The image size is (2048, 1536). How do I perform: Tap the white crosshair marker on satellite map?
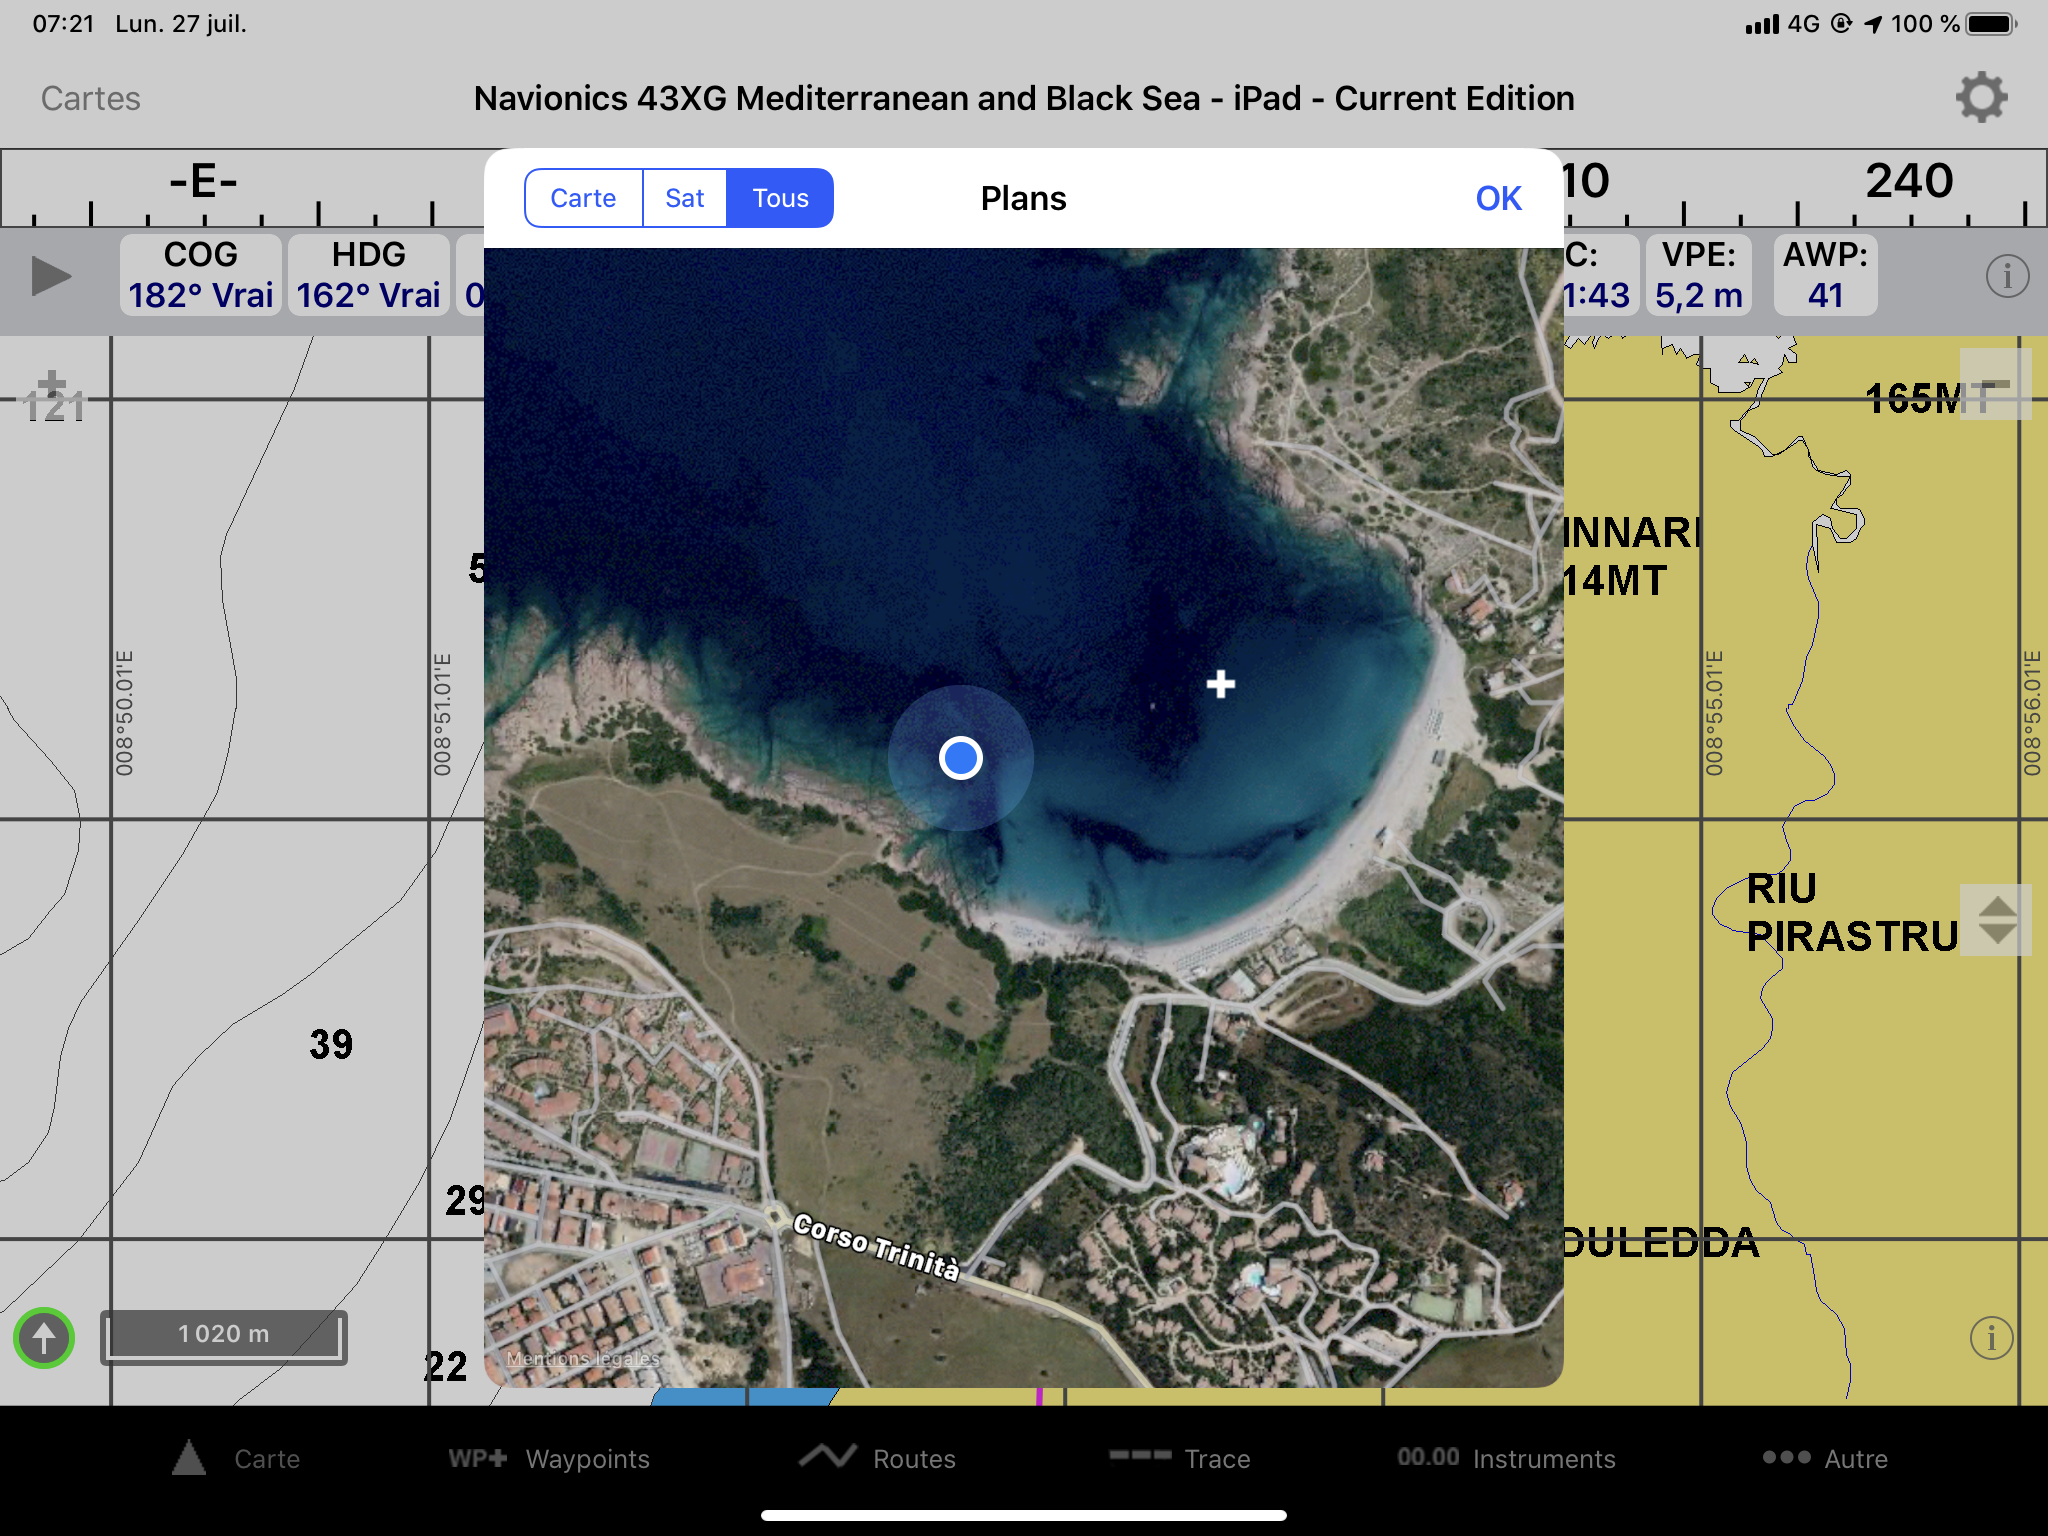tap(1220, 684)
